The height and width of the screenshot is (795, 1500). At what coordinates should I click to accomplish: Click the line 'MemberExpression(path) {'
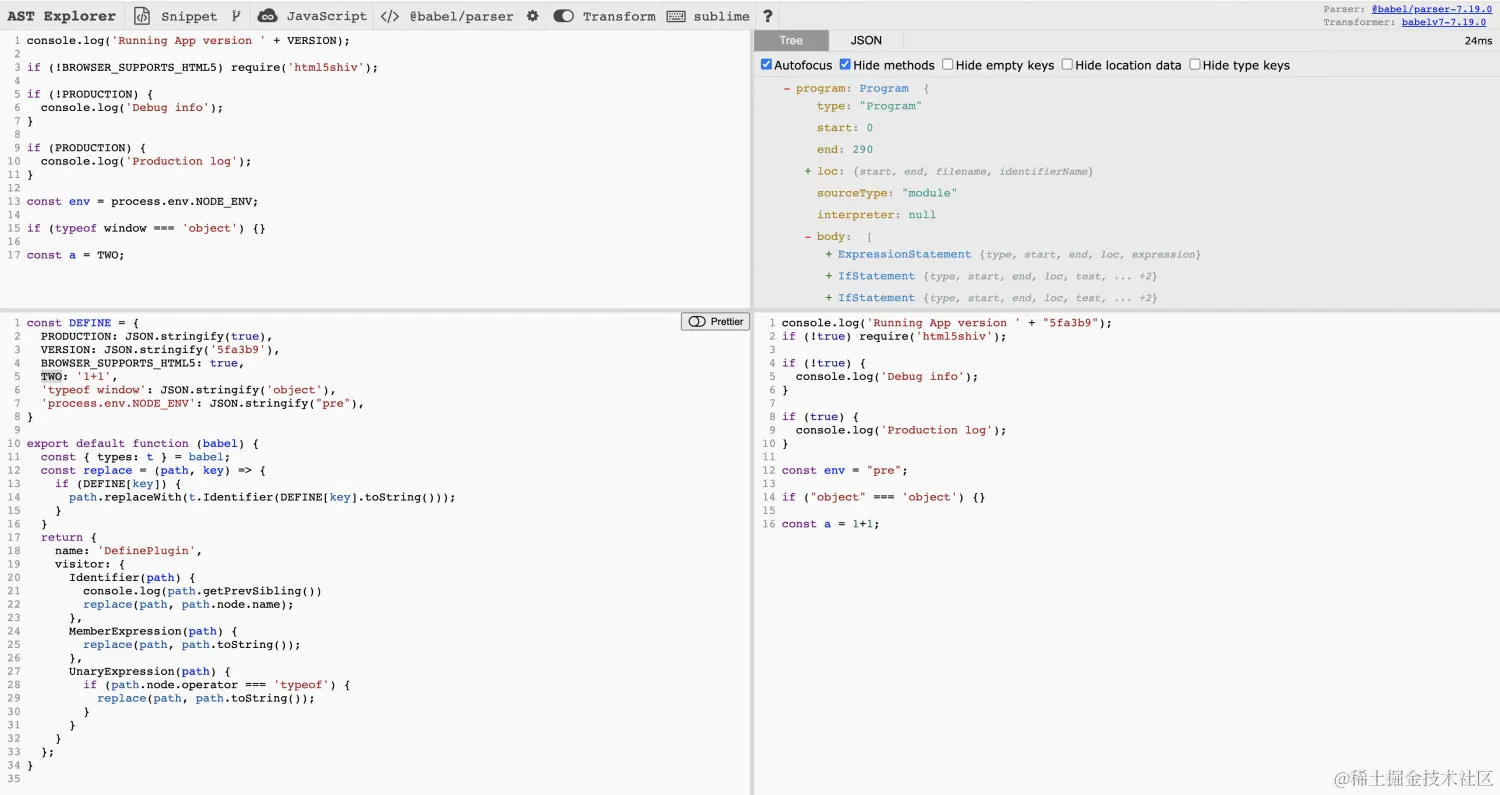point(153,632)
